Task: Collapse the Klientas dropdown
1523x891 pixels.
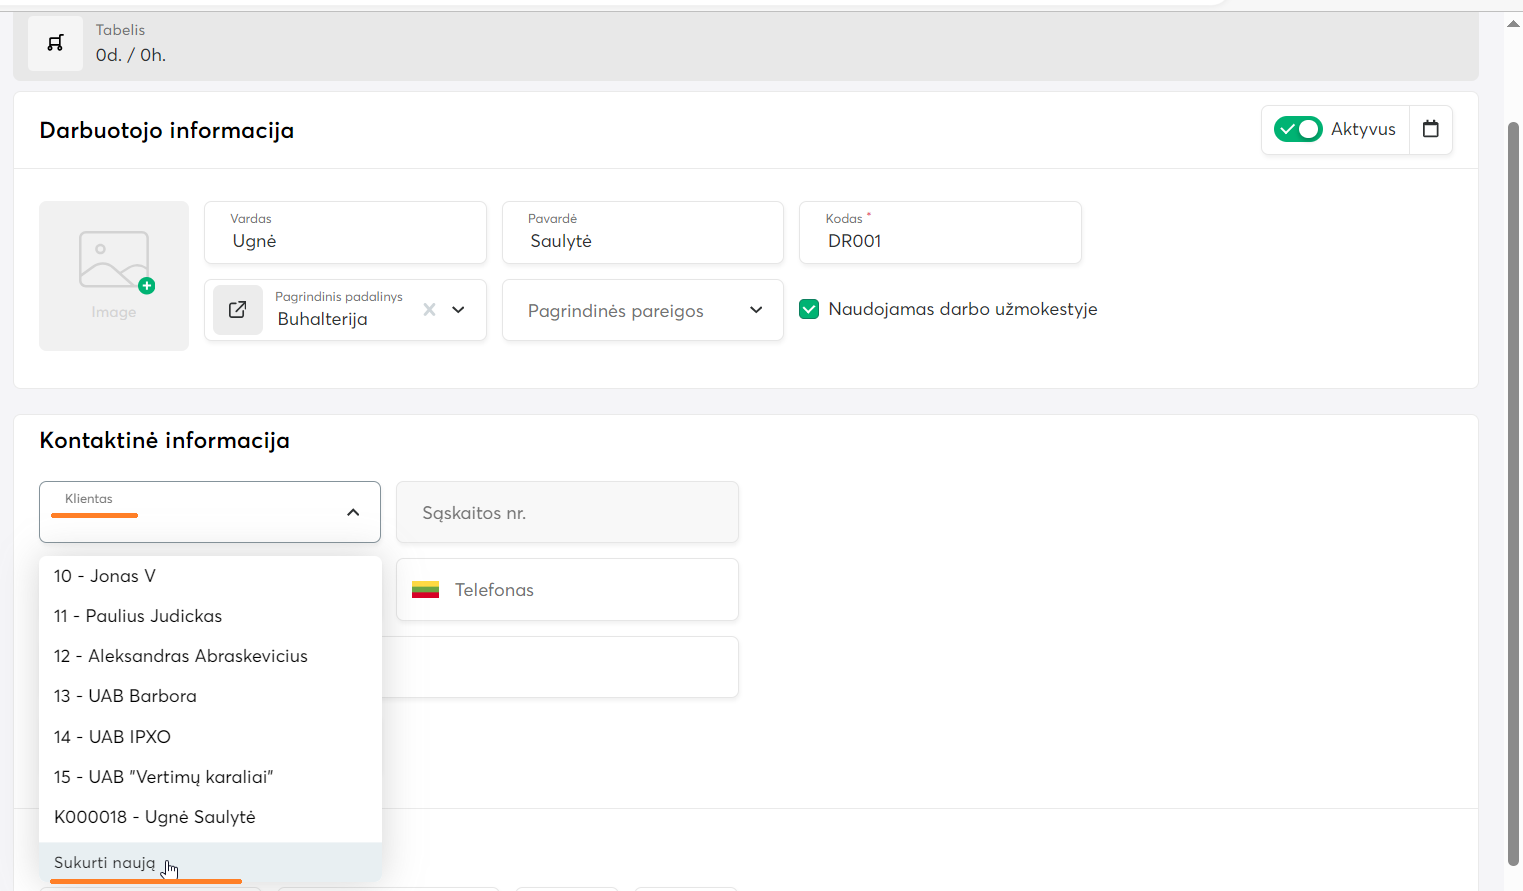Action: click(353, 512)
